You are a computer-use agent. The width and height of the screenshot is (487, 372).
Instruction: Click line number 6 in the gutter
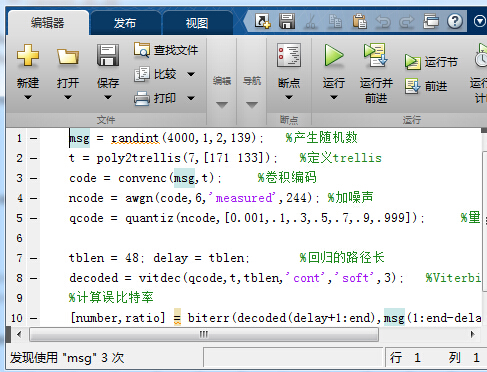(x=19, y=238)
